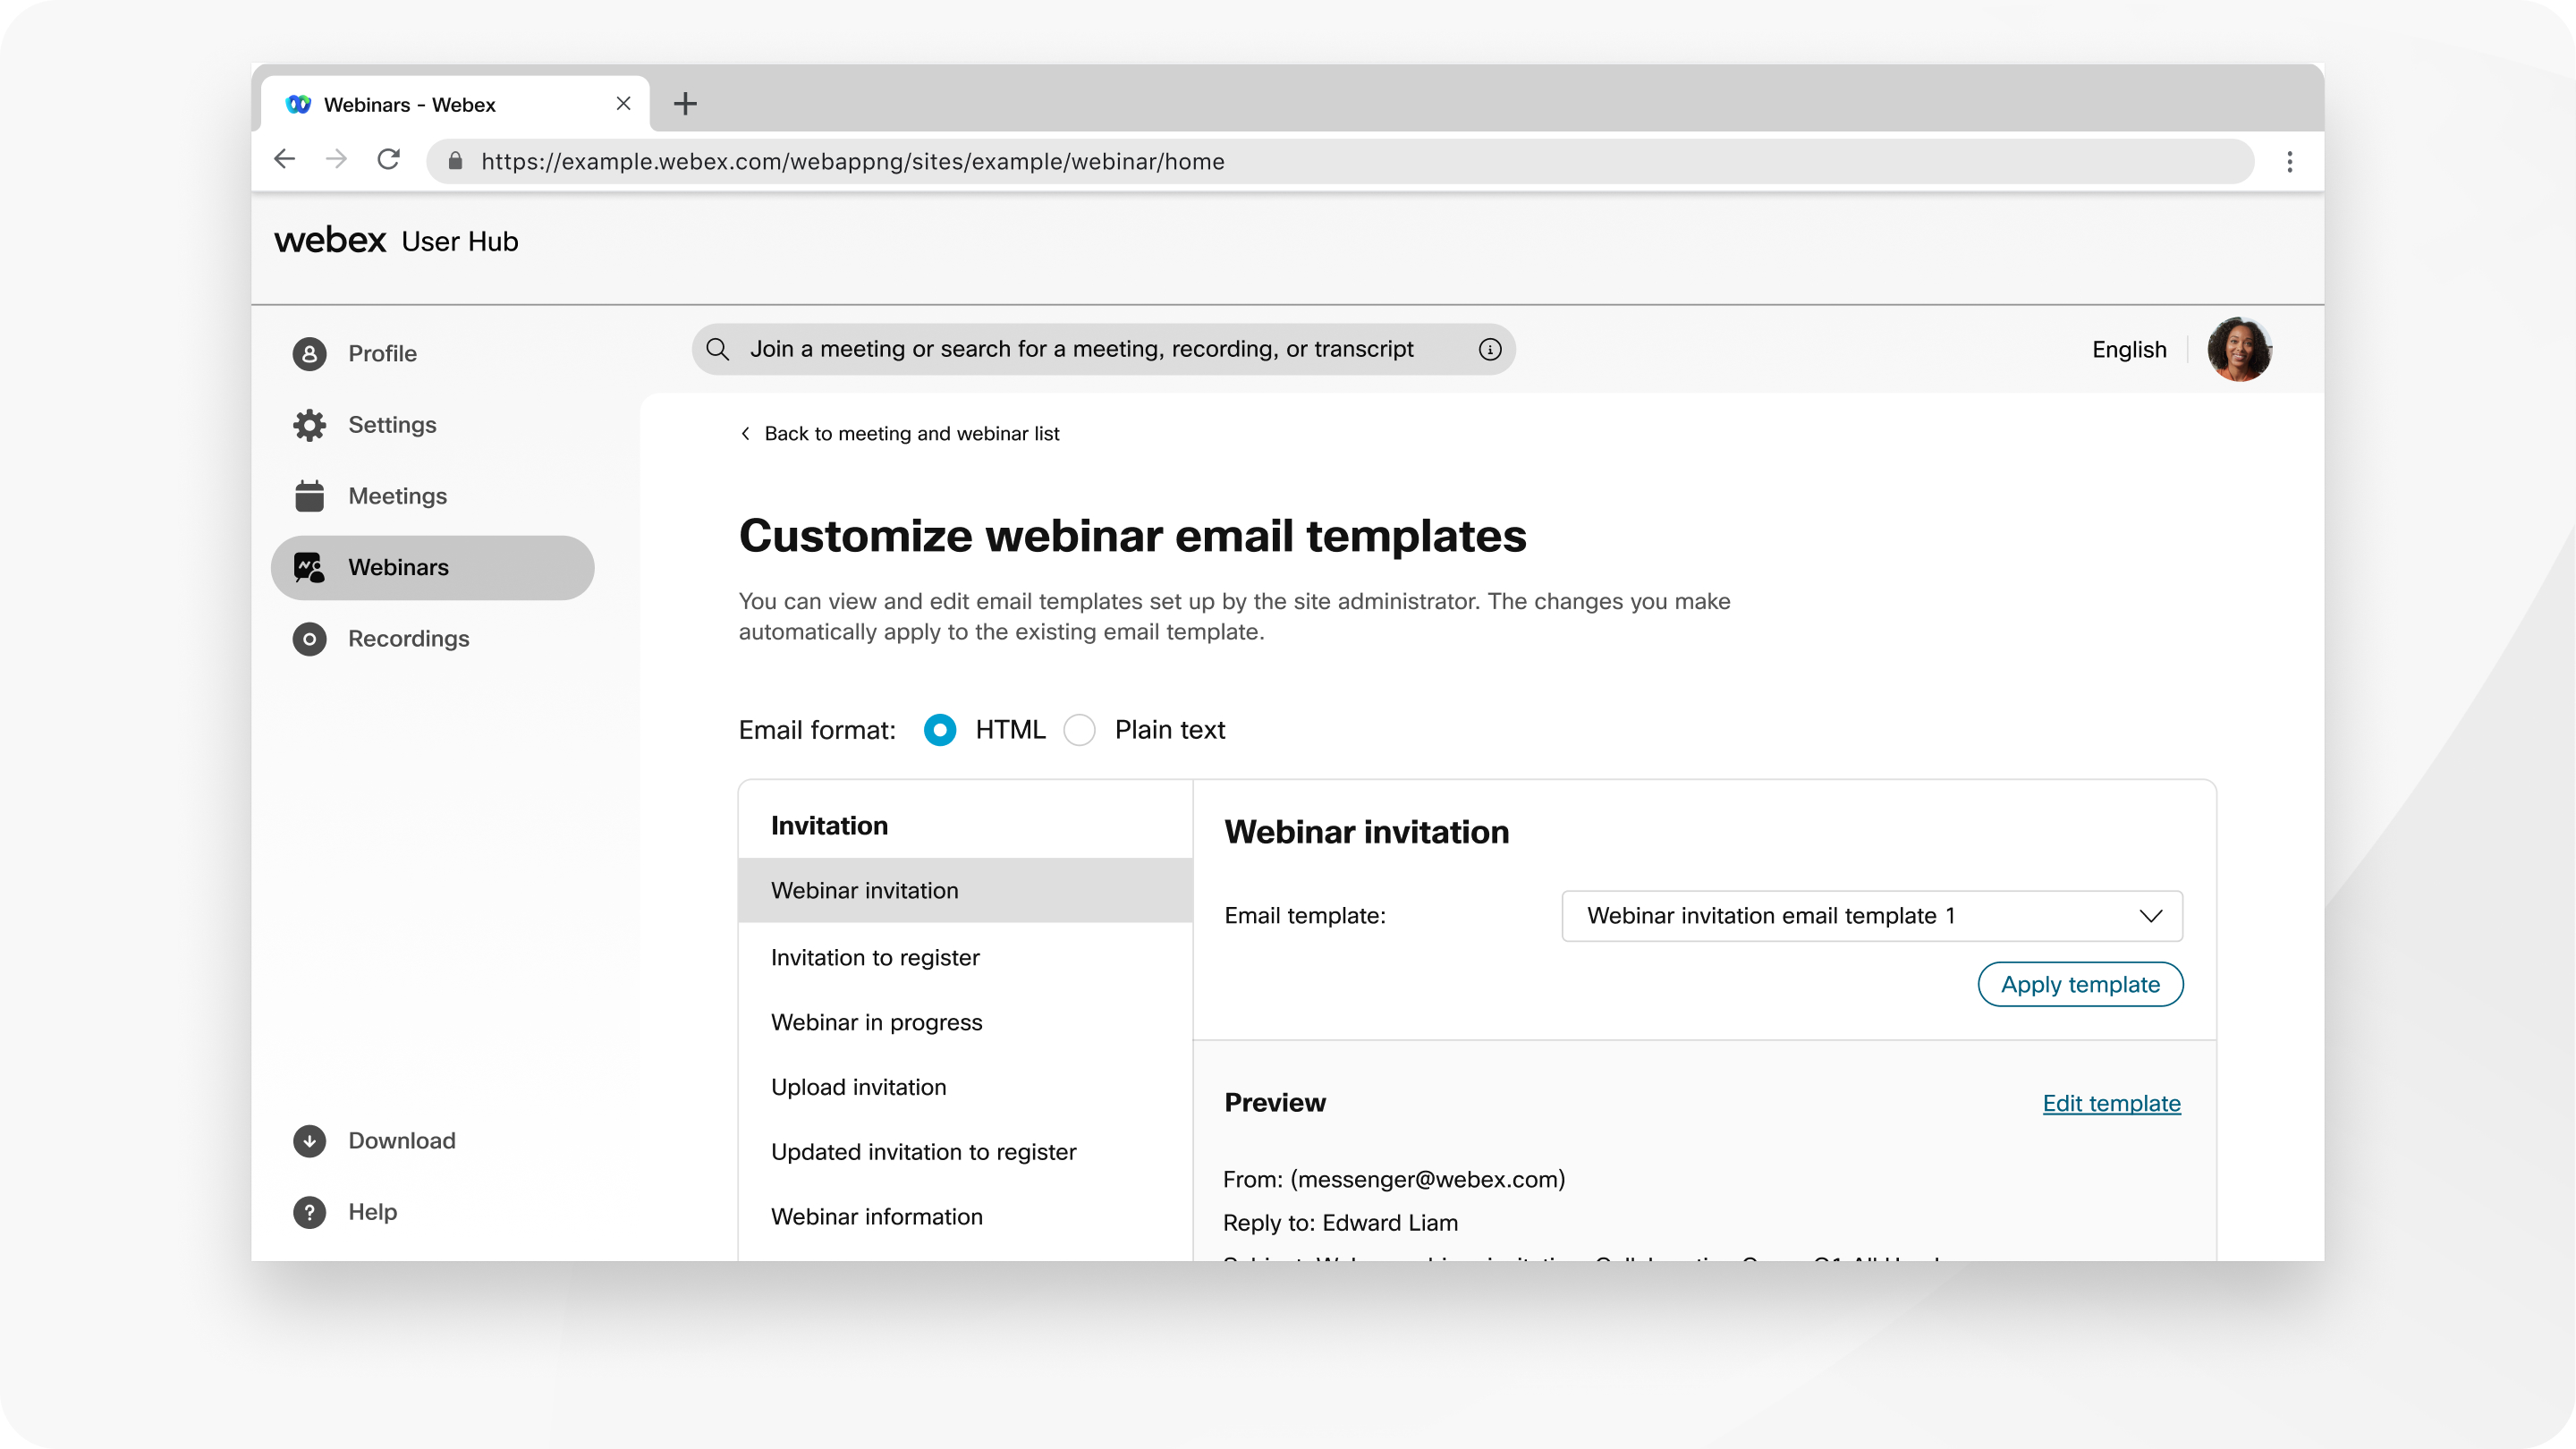Click the Meetings calendar icon

click(x=309, y=494)
